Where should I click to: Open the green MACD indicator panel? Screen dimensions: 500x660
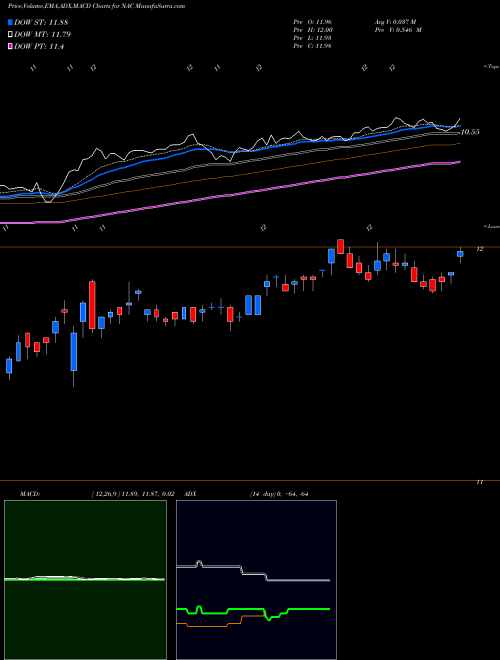85,580
